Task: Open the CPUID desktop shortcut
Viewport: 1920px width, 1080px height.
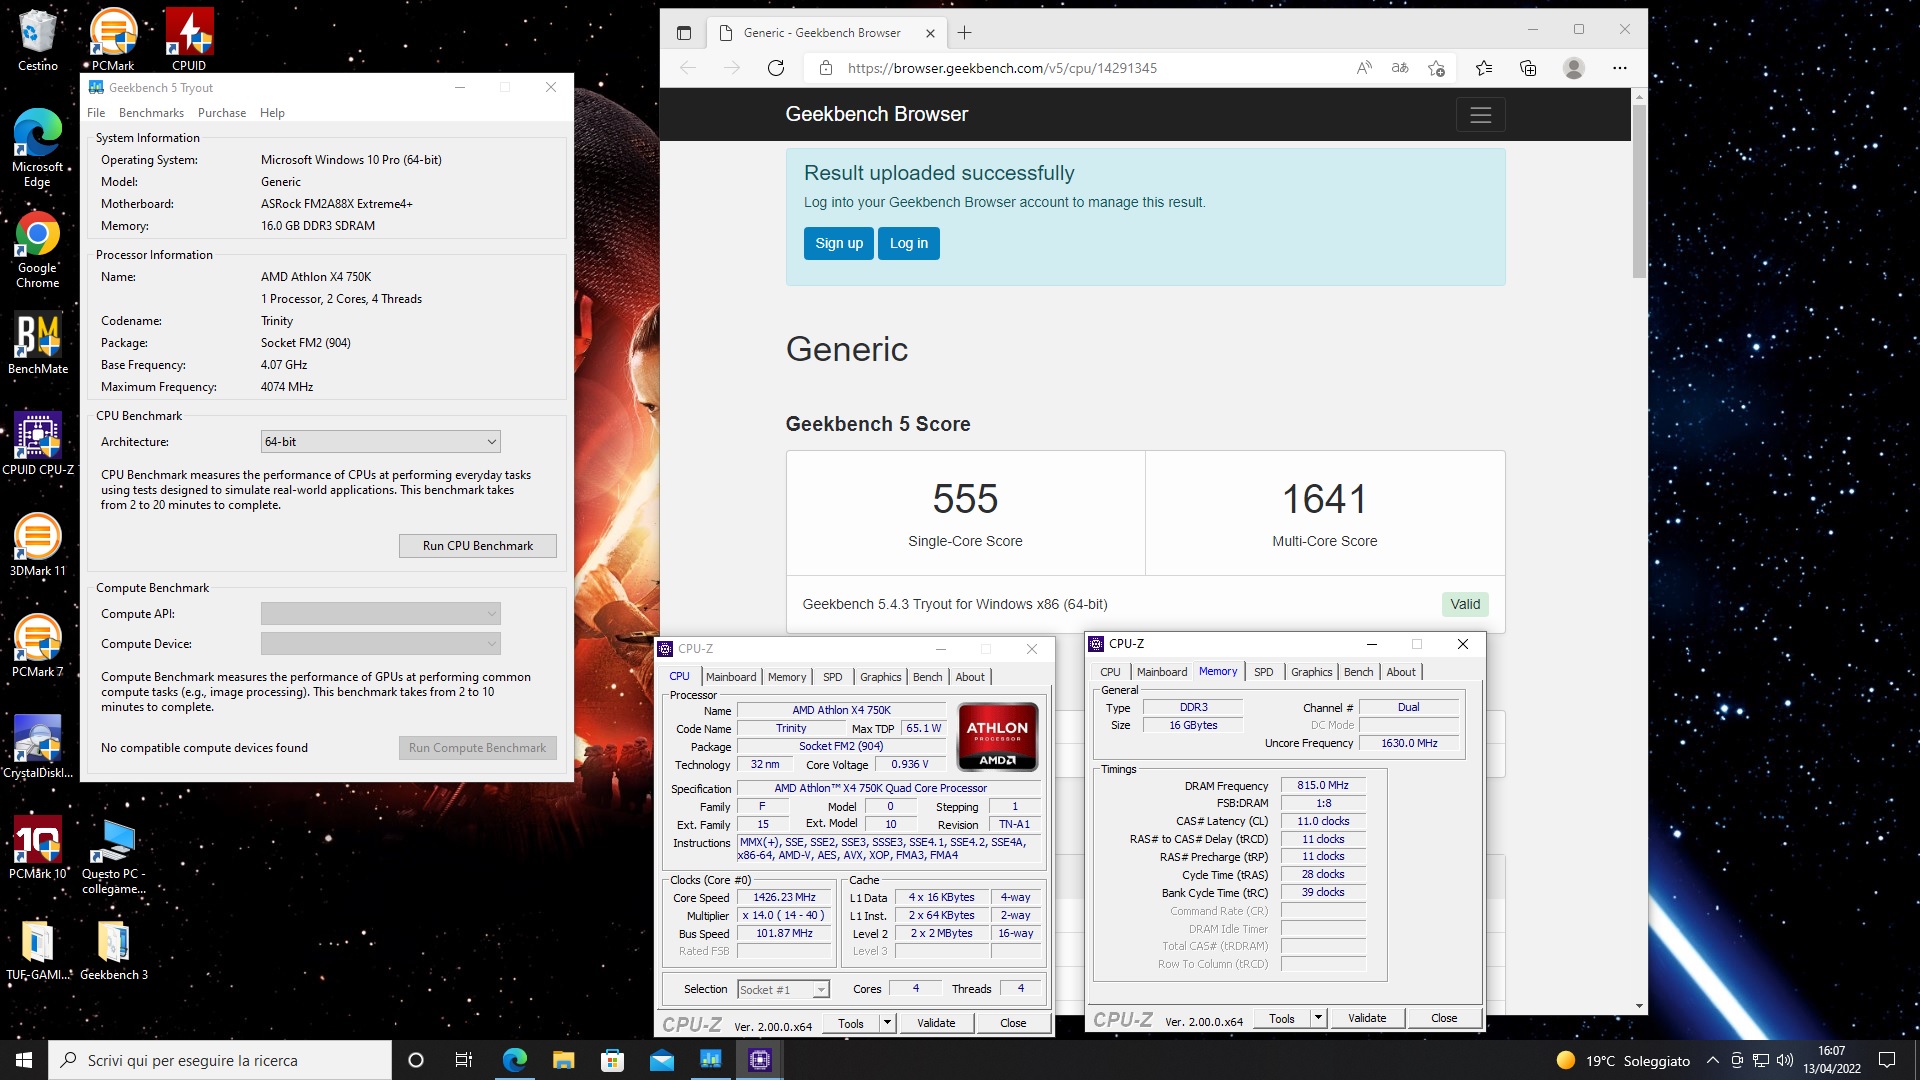Action: point(189,40)
